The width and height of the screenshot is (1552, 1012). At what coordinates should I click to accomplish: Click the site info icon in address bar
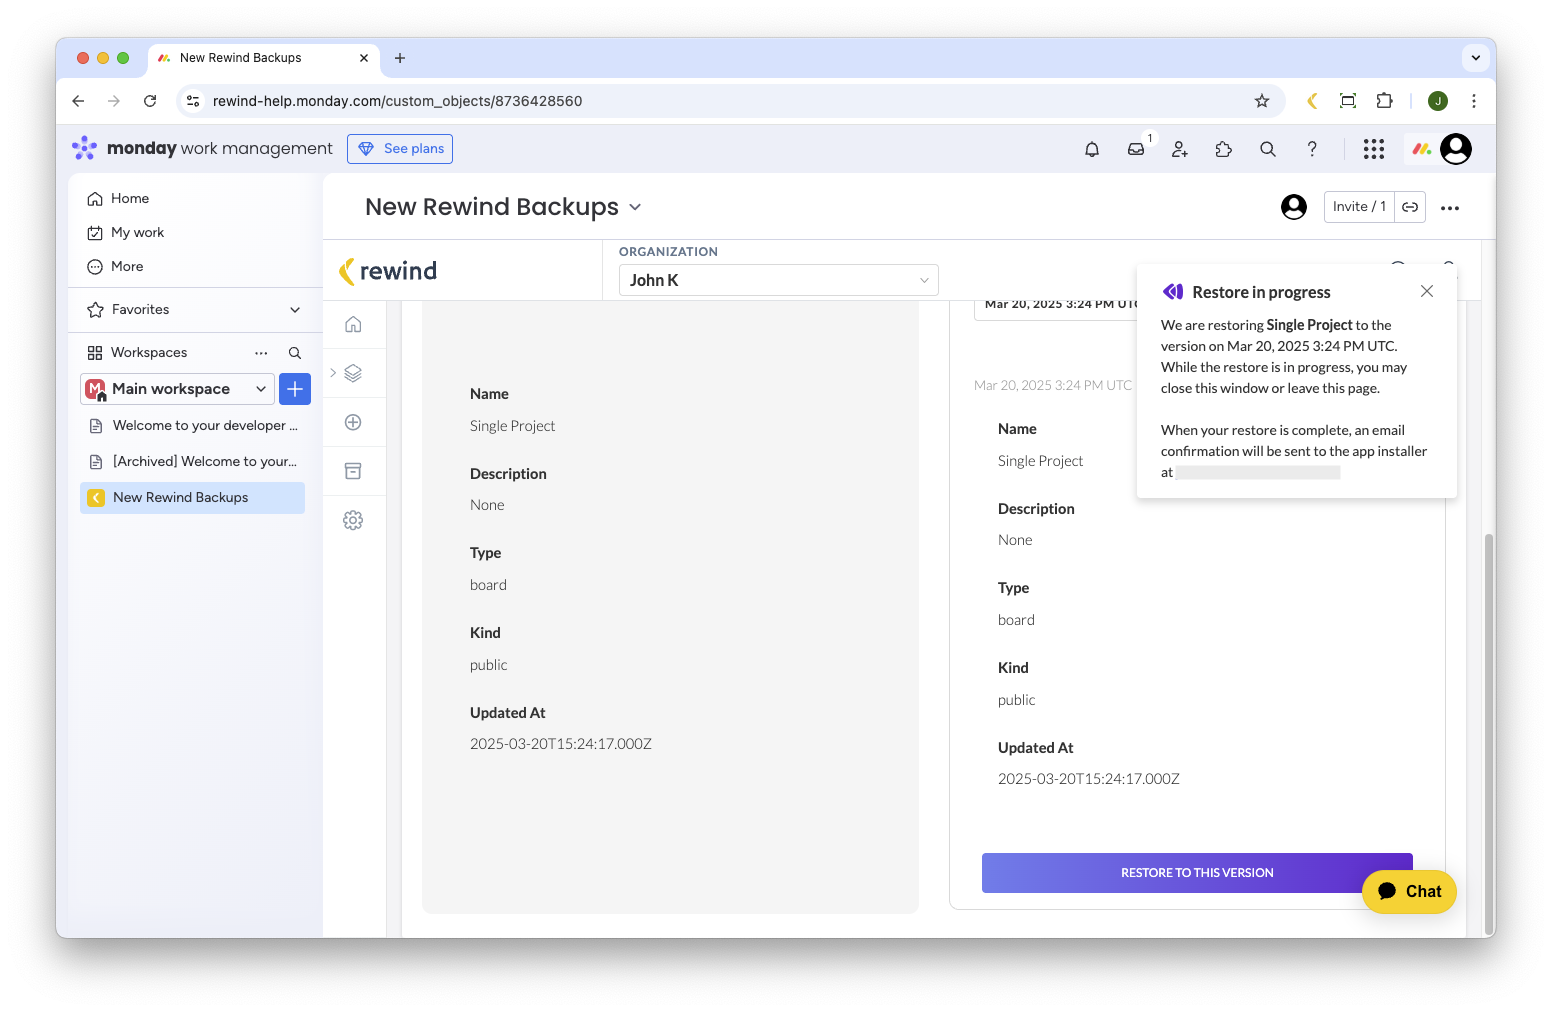pyautogui.click(x=193, y=101)
